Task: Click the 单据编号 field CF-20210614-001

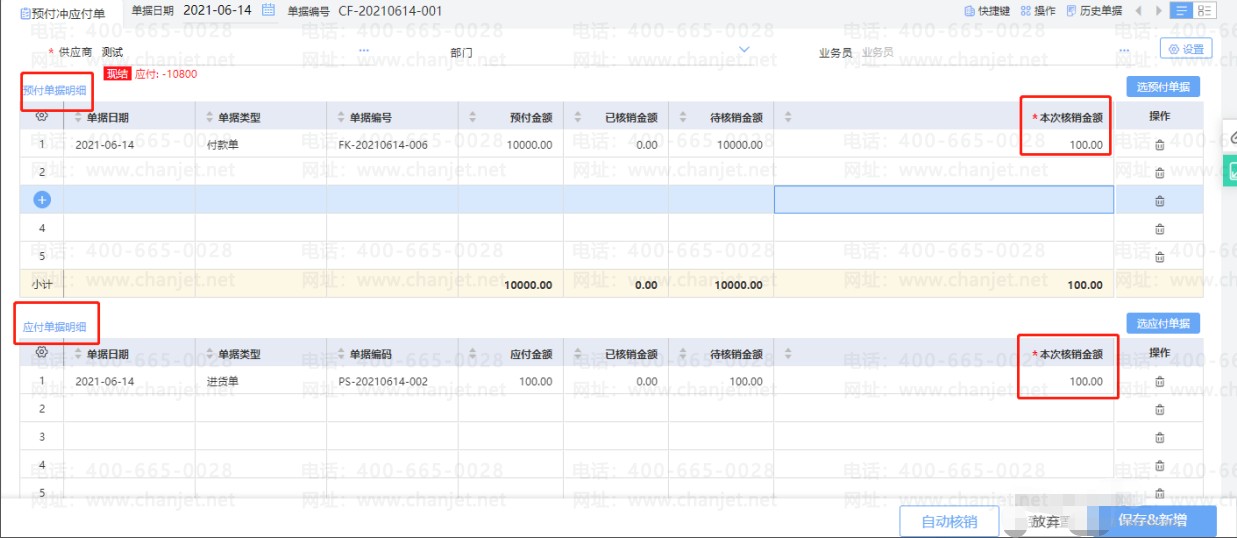Action: (391, 11)
